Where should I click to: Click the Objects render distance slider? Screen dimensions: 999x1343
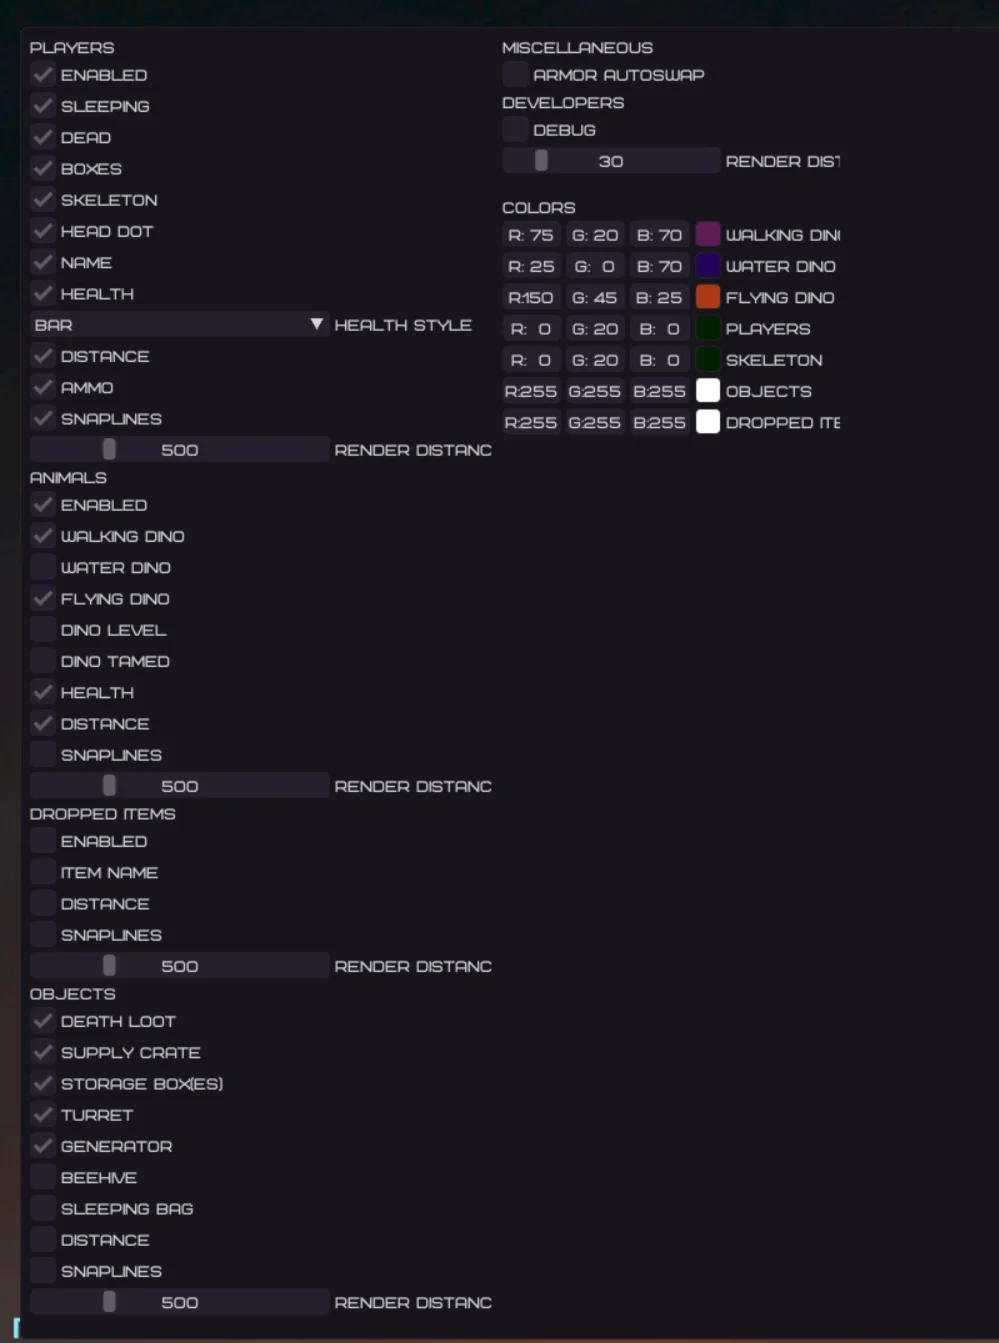coord(179,1303)
